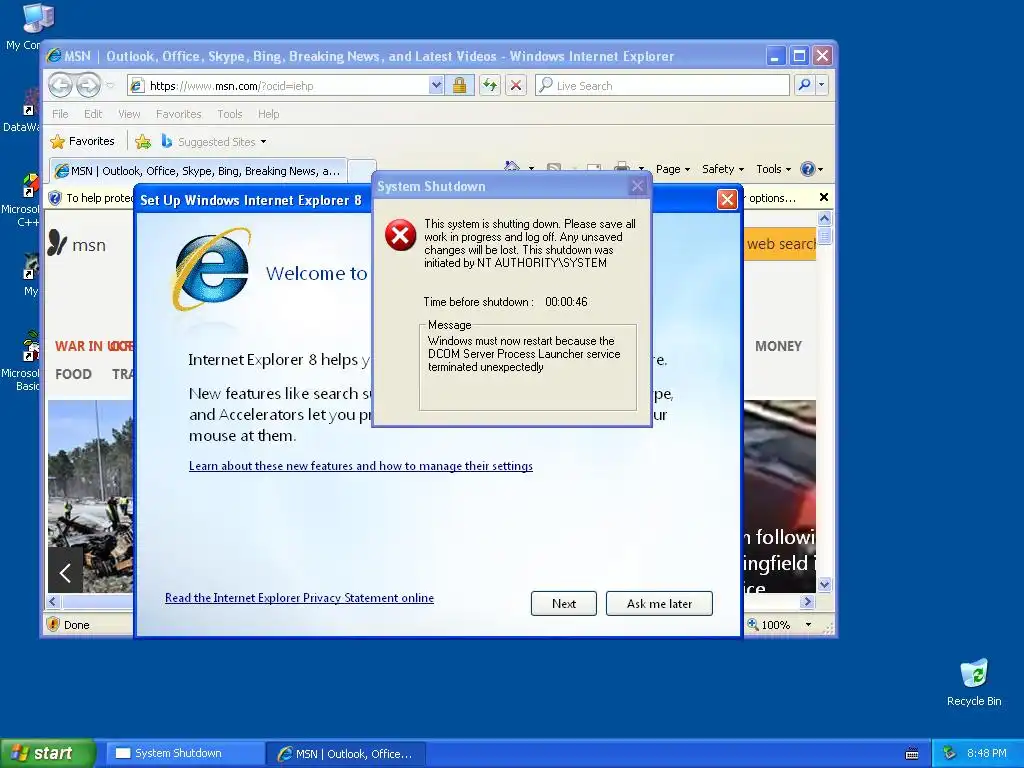Click vertical scrollbar up arrow in IE
This screenshot has height=768, width=1024.
coord(824,218)
